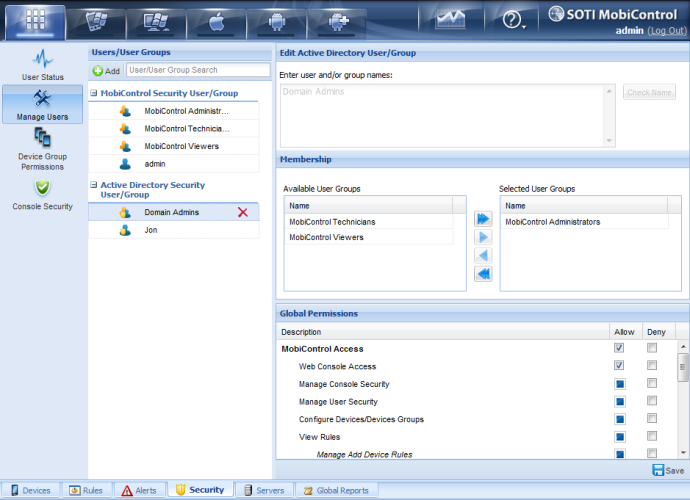Image resolution: width=690 pixels, height=500 pixels.
Task: Collapse MobiControl Security User/Group tree
Action: (x=94, y=93)
